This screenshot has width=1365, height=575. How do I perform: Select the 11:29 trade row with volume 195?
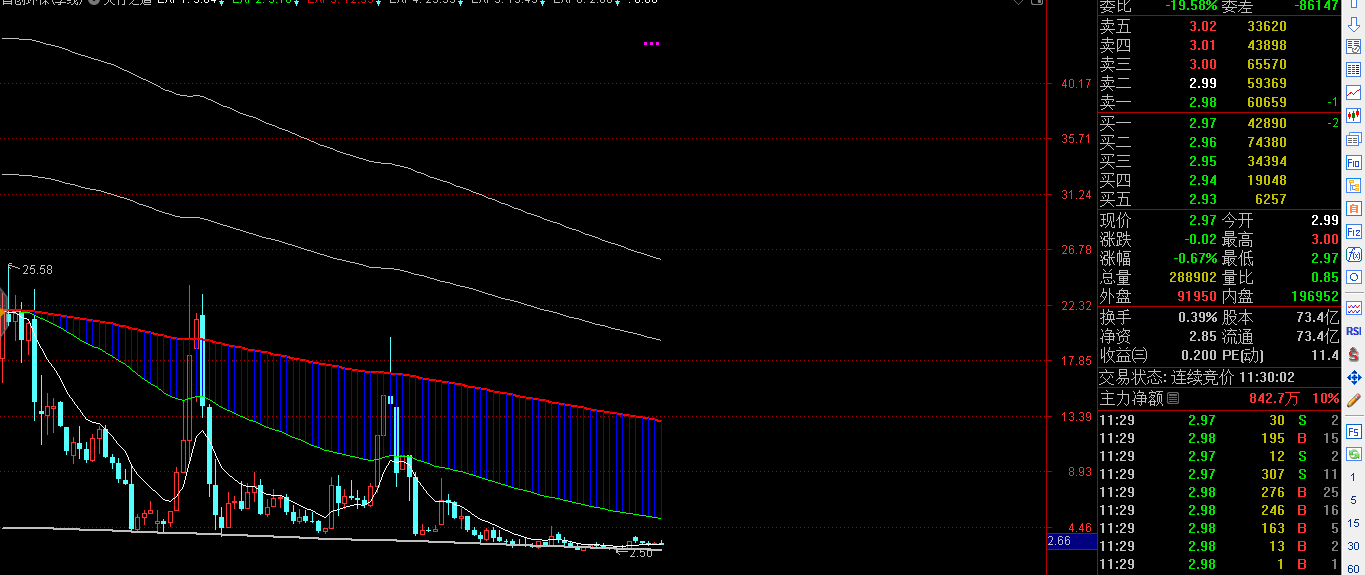pos(1218,438)
